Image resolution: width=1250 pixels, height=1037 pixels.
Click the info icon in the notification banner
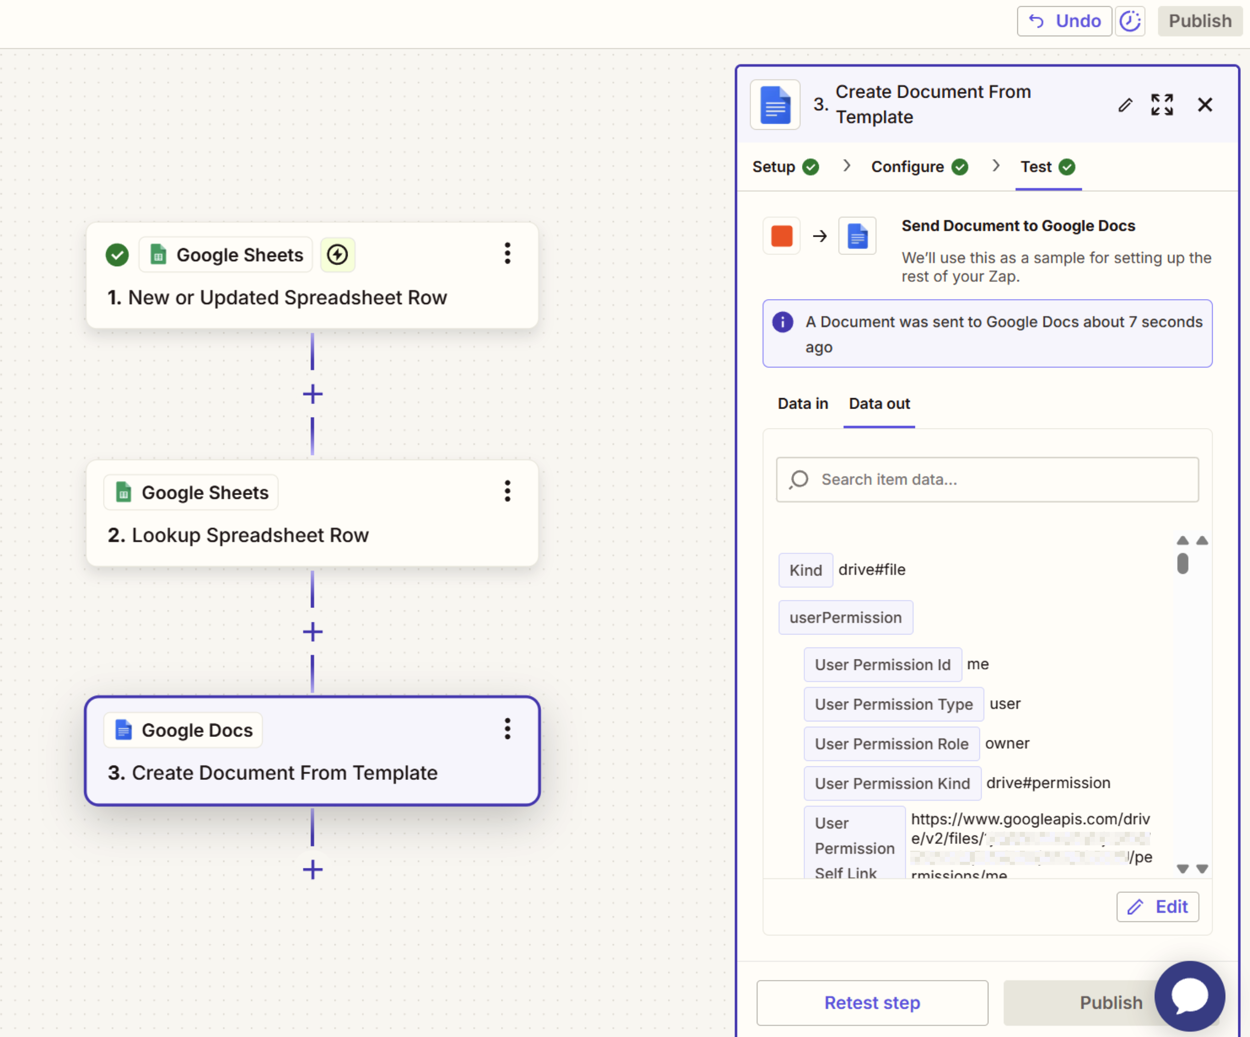[x=783, y=322]
